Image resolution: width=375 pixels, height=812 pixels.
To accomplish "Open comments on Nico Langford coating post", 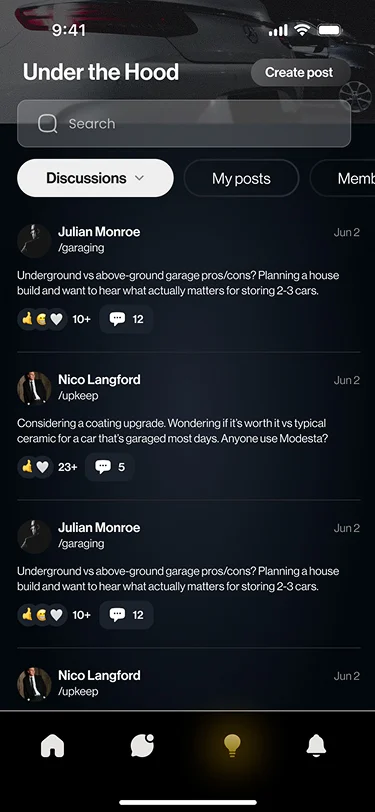I will pos(110,467).
